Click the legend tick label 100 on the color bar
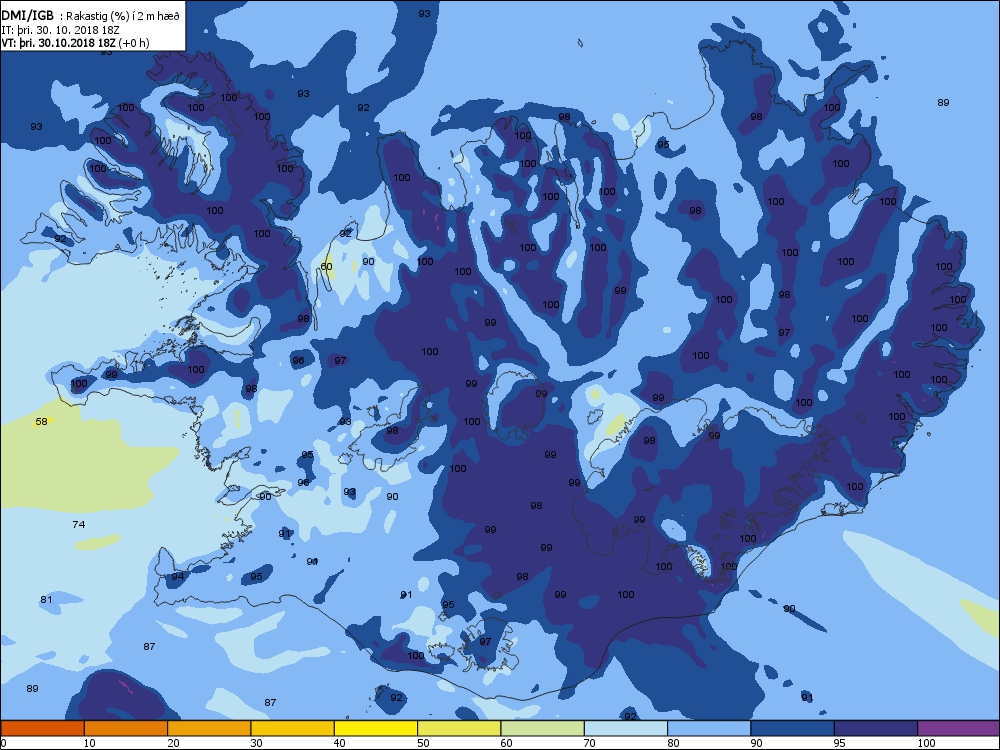The width and height of the screenshot is (1000, 750). 926,743
